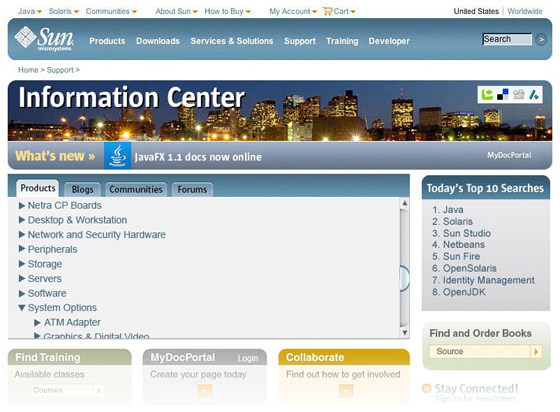Image resolution: width=560 pixels, height=412 pixels.
Task: Click the orange Stay Connected icon
Action: coord(426,388)
